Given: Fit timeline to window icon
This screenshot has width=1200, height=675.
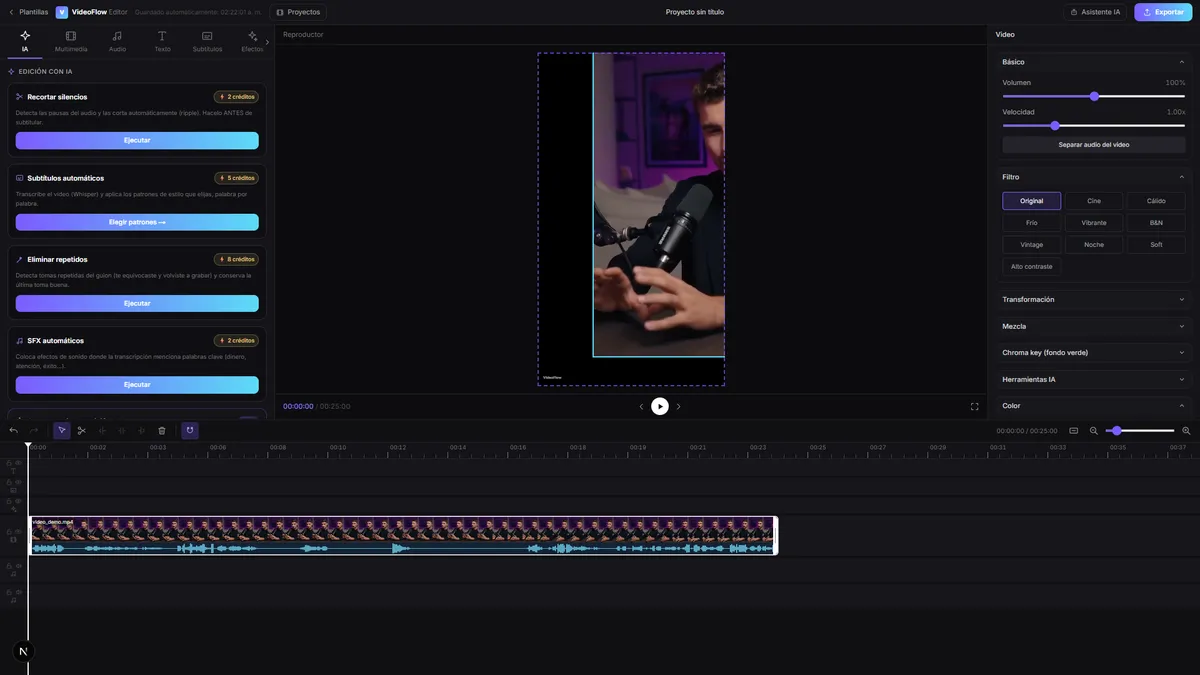Looking at the screenshot, I should 1073,430.
